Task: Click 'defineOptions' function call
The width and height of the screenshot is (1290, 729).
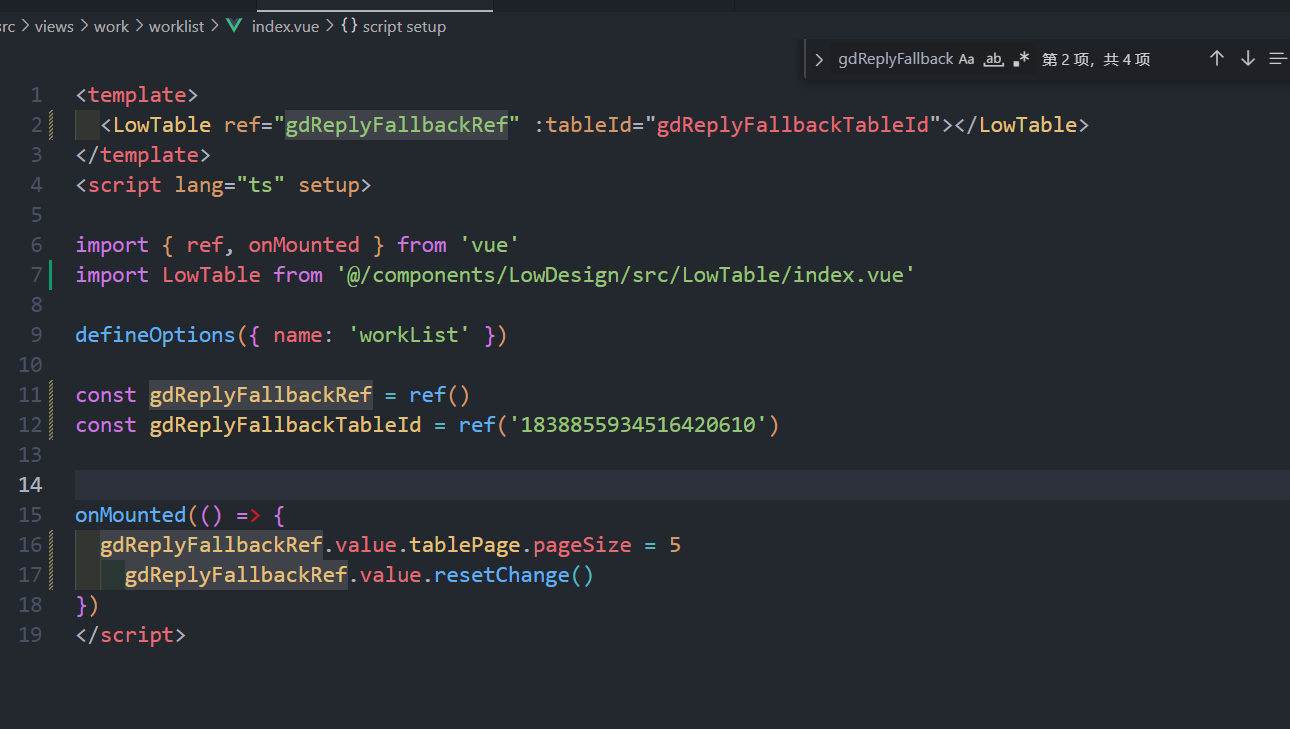Action: [x=155, y=335]
